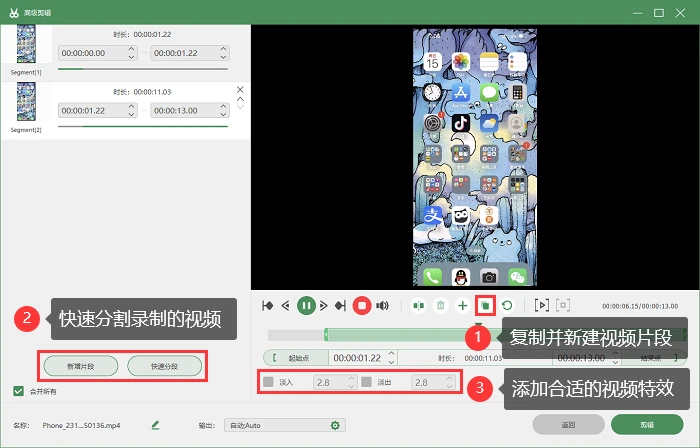700x448 pixels.
Task: Click the 快速分段 button
Action: coord(164,366)
